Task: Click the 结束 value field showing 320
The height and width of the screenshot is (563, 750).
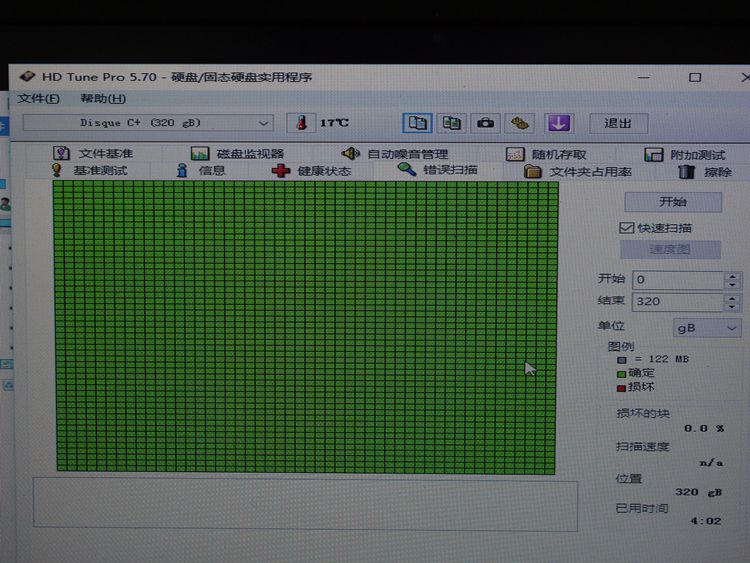Action: click(678, 302)
